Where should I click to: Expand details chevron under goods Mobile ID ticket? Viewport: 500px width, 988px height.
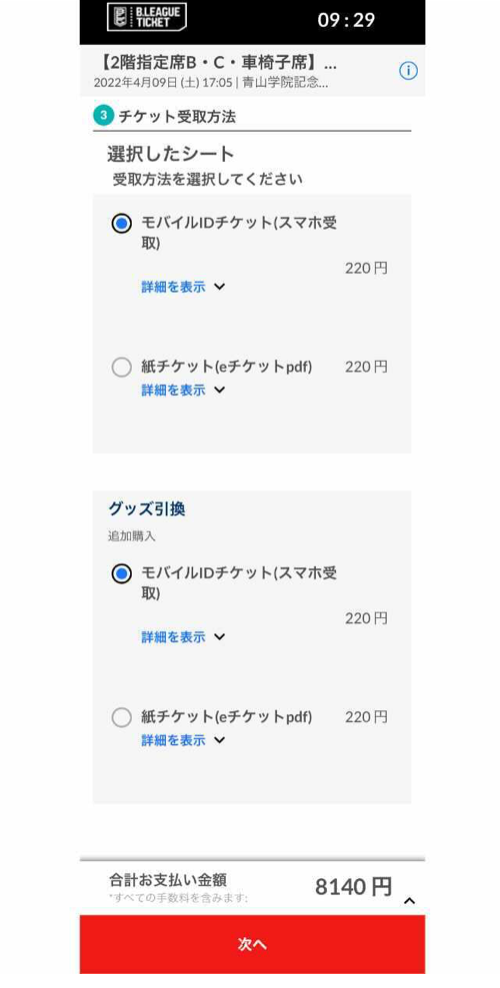coord(219,637)
